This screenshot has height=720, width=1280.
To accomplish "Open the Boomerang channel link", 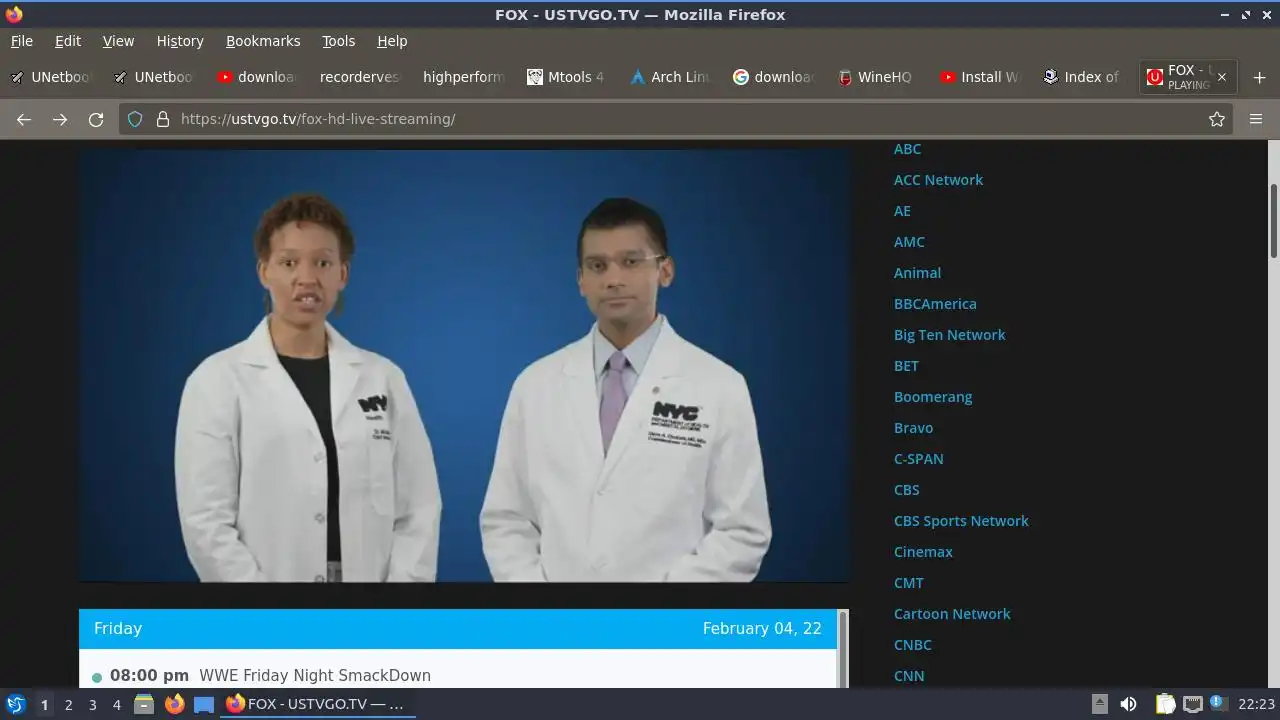I will click(933, 397).
